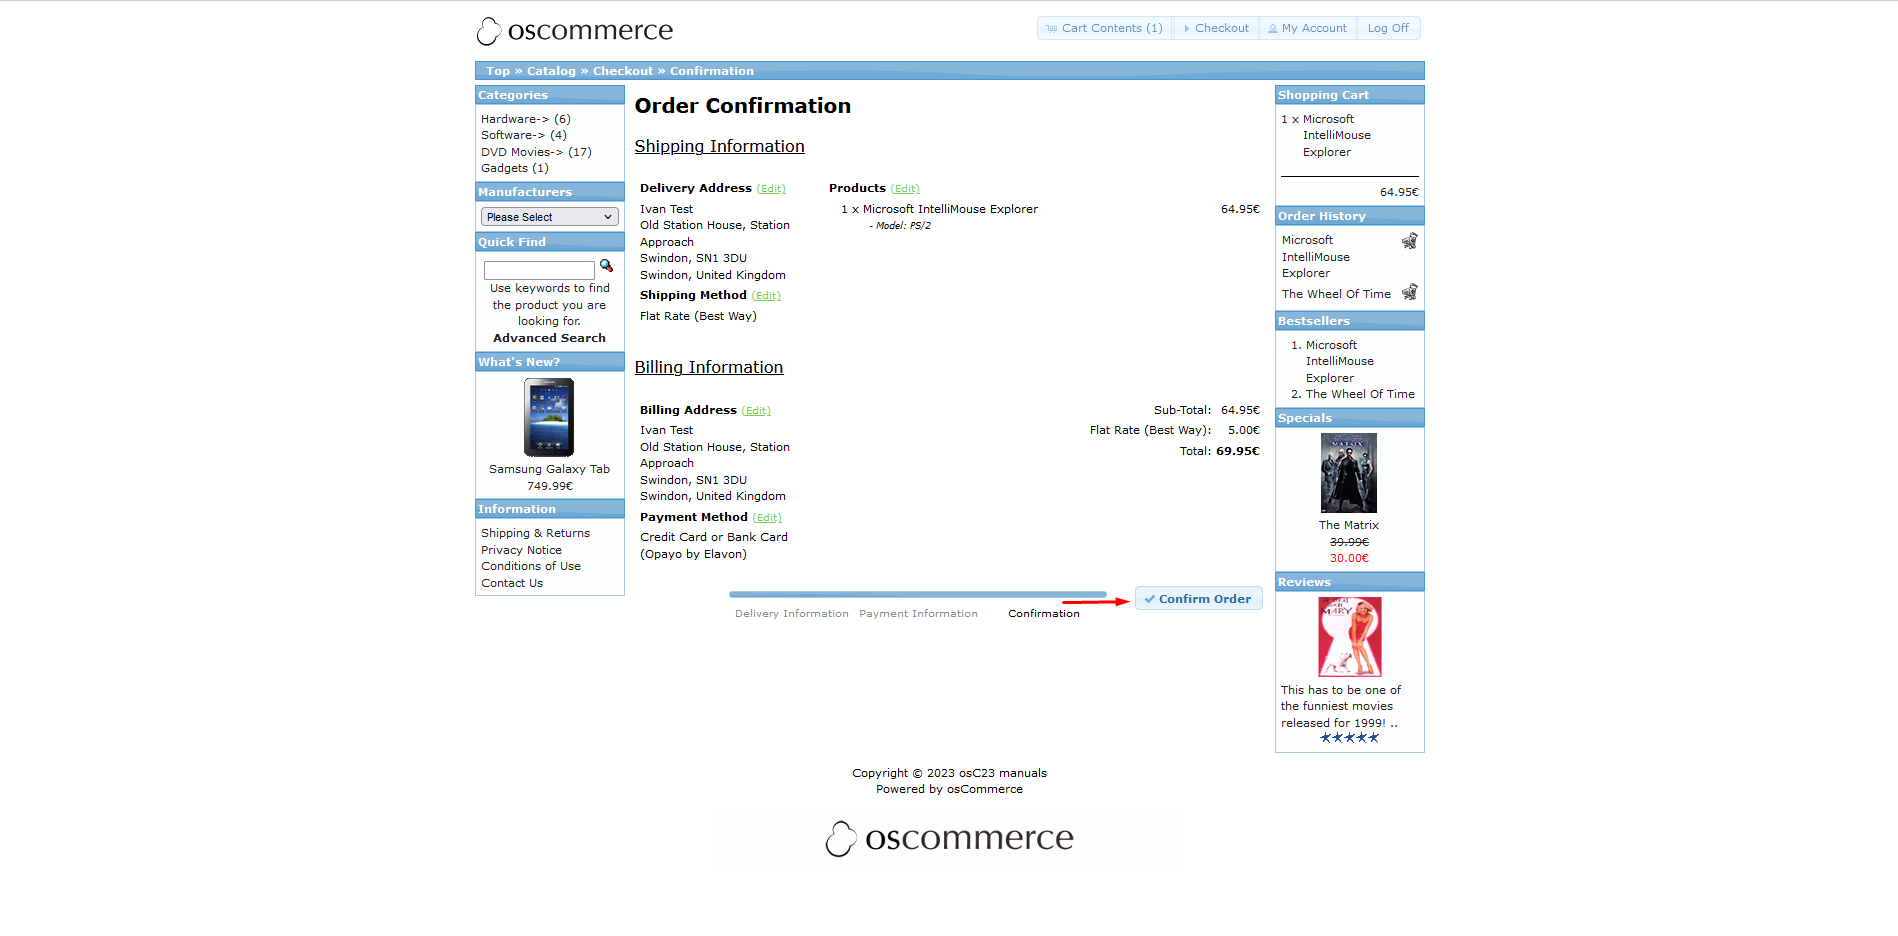The width and height of the screenshot is (1898, 936).
Task: Open Cart Contents (1)
Action: [1104, 28]
